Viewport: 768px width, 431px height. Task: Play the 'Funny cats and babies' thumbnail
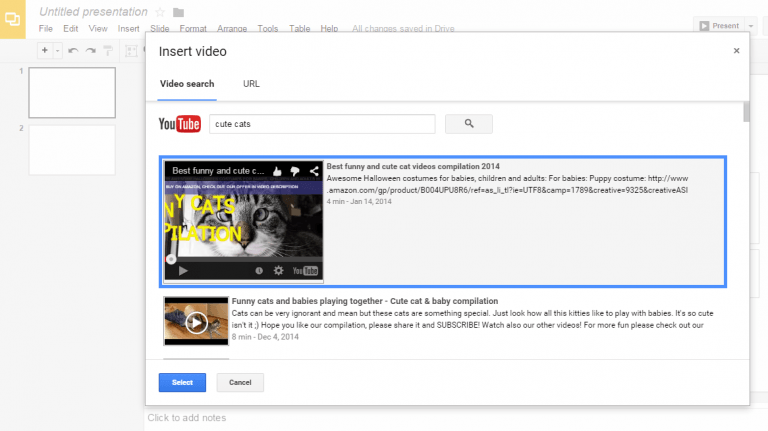tap(196, 322)
